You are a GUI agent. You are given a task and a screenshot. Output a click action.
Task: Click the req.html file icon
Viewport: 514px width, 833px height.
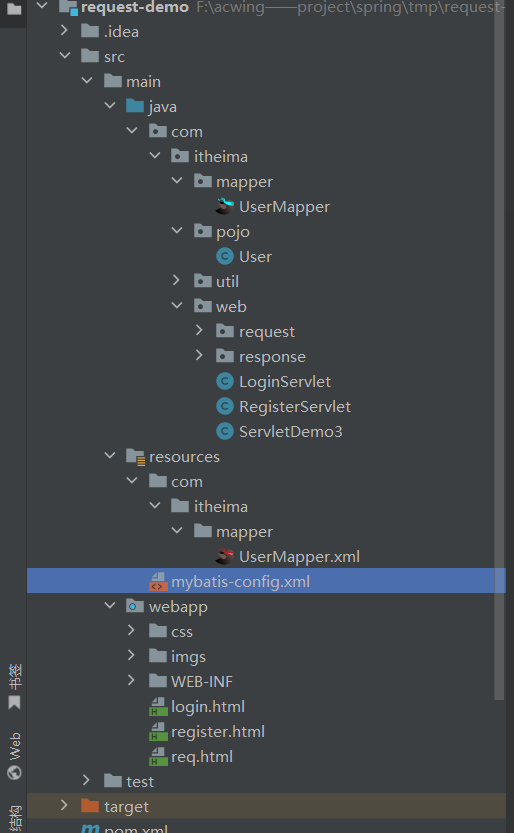click(158, 756)
